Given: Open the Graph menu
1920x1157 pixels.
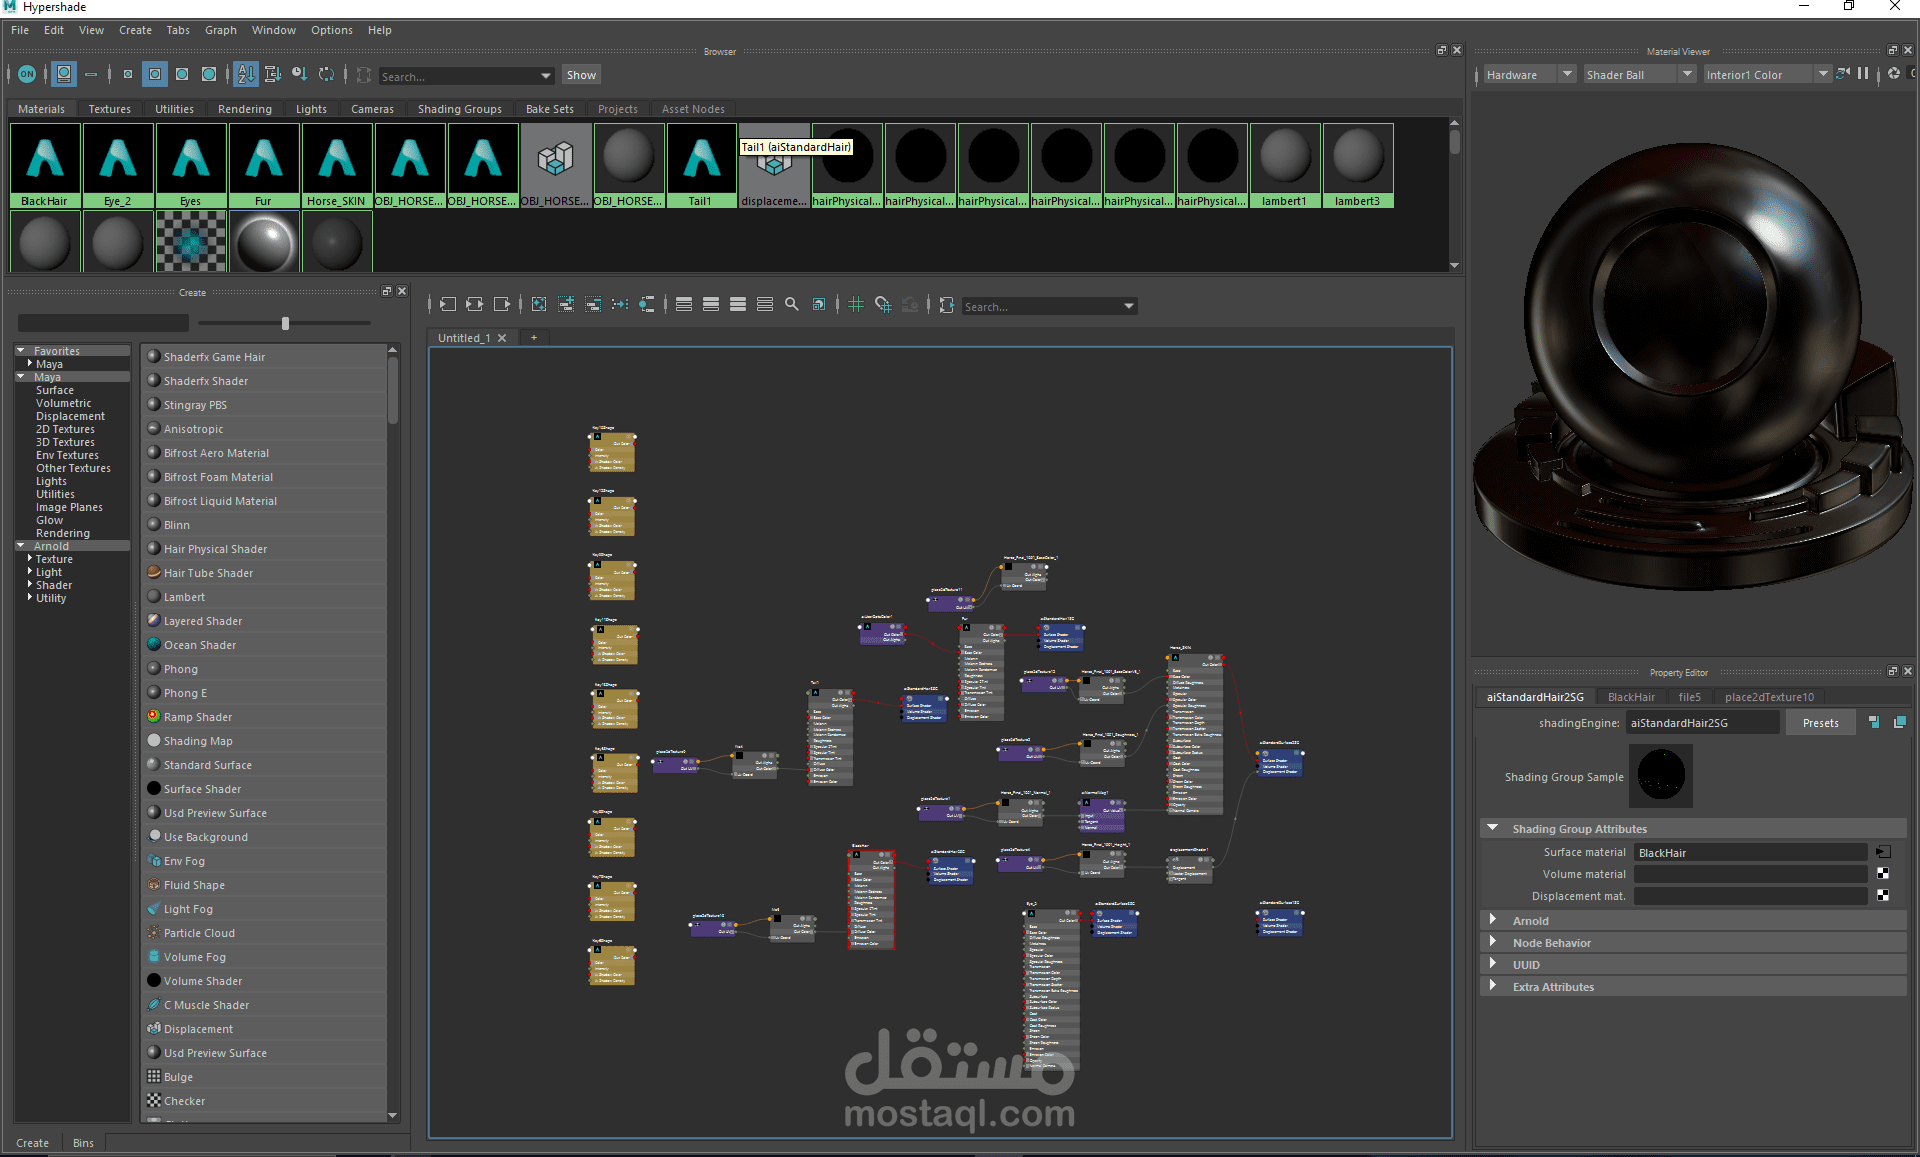Looking at the screenshot, I should (220, 30).
